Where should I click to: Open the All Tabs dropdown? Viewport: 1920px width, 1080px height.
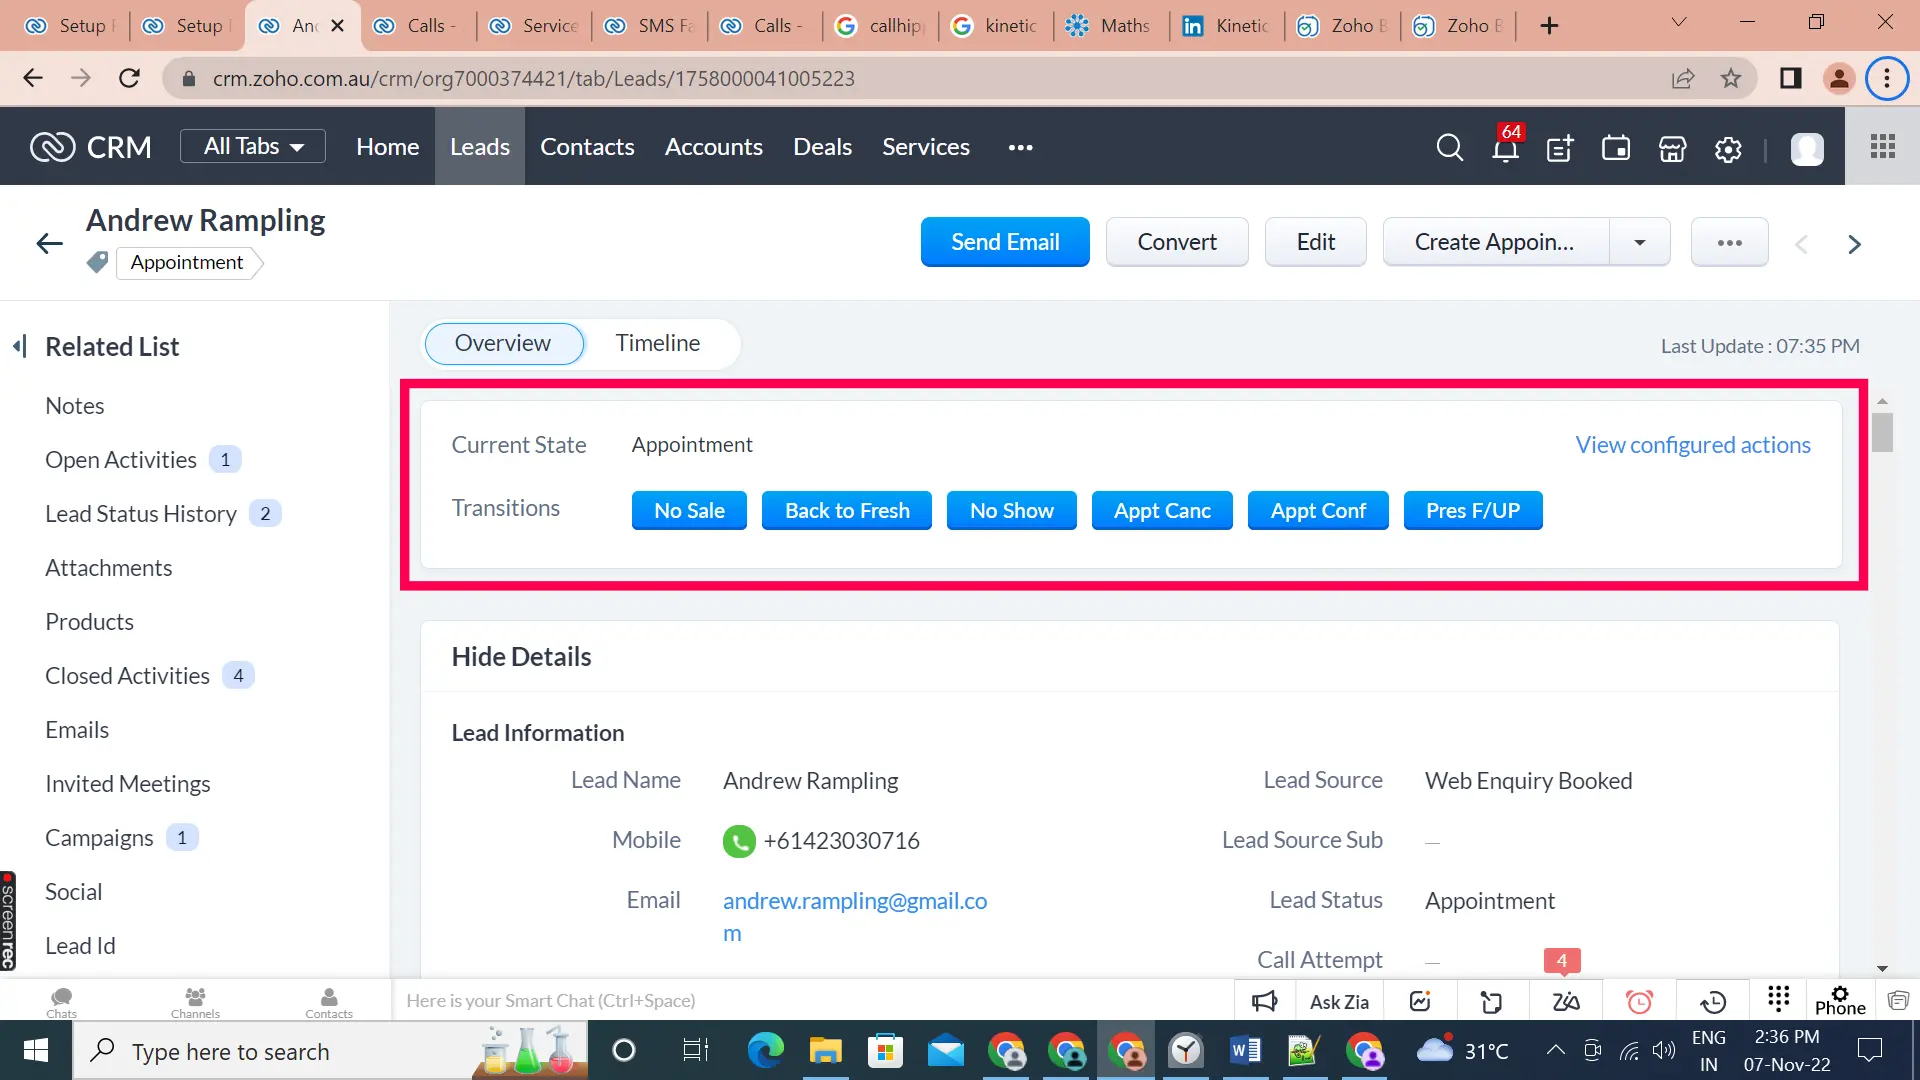pos(252,145)
